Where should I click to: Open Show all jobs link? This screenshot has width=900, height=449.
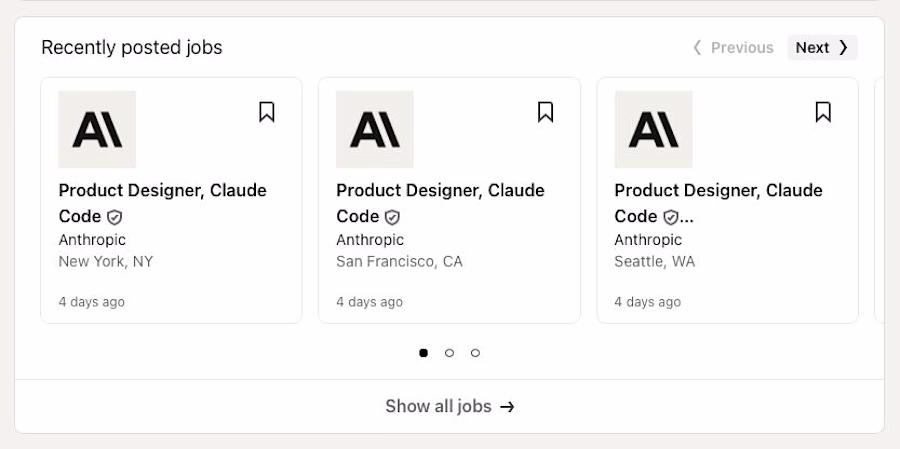tap(450, 406)
